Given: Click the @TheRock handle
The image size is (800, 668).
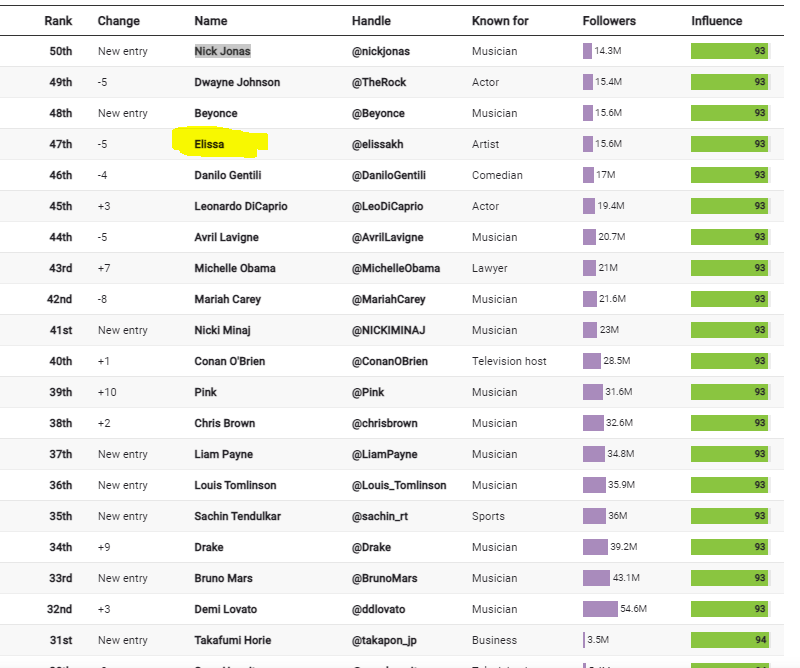Looking at the screenshot, I should pyautogui.click(x=379, y=82).
